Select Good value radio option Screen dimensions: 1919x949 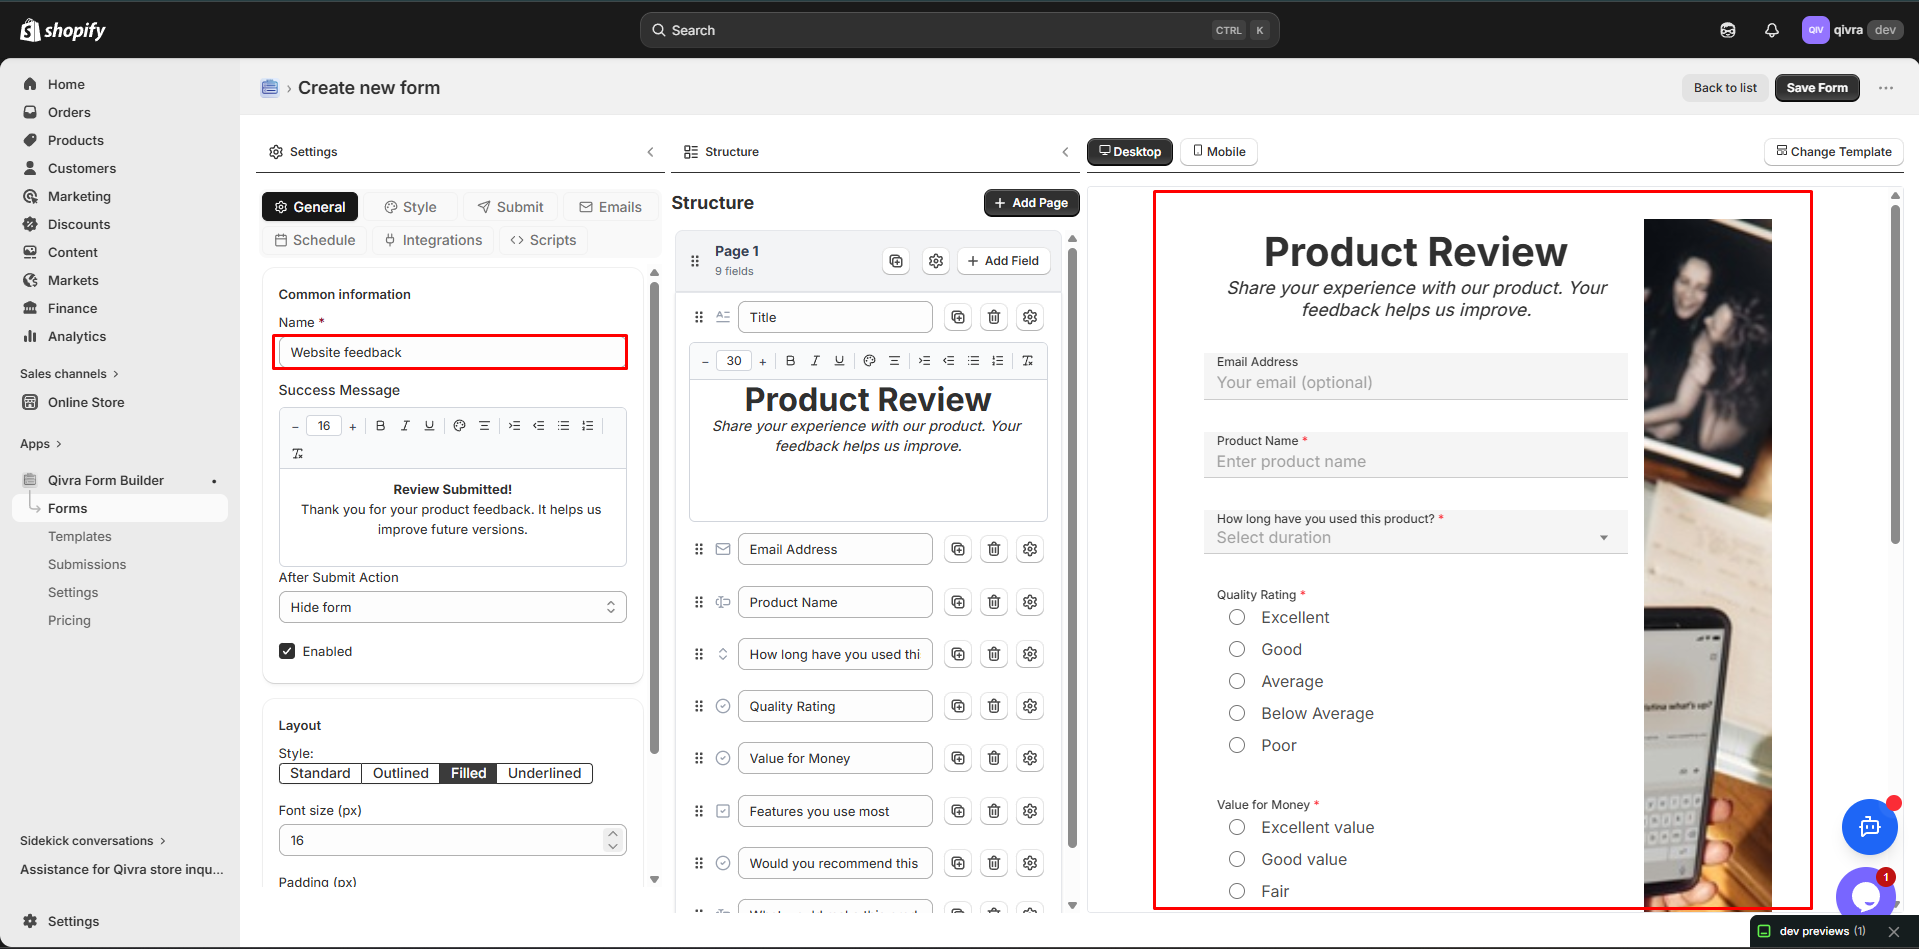pos(1237,860)
